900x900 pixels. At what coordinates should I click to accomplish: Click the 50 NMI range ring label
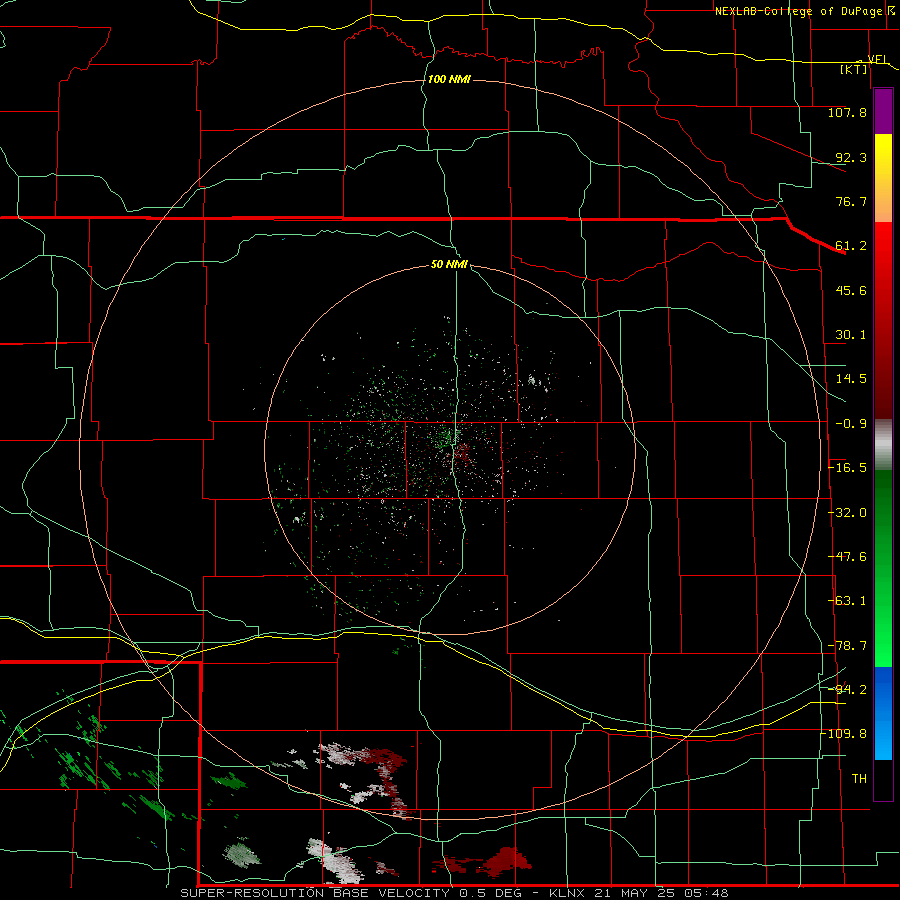click(x=449, y=265)
